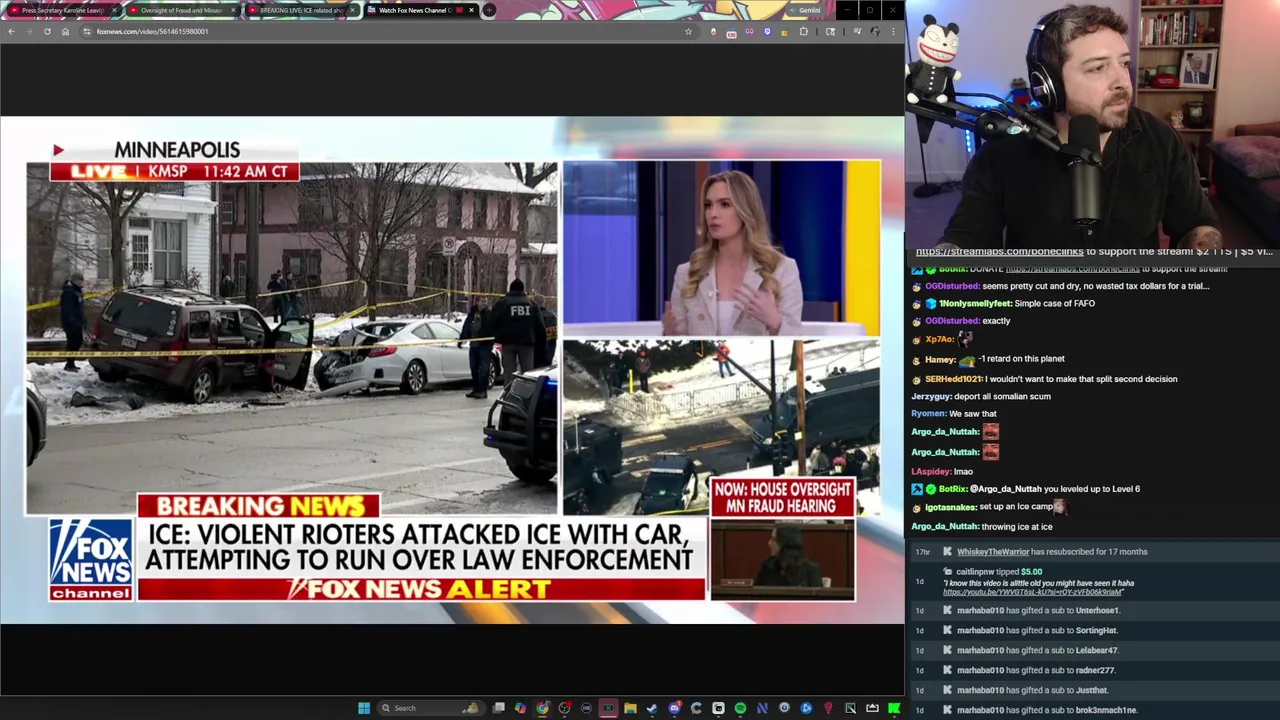The image size is (1280, 720).
Task: Click the Fox News live video player
Action: [x=452, y=370]
